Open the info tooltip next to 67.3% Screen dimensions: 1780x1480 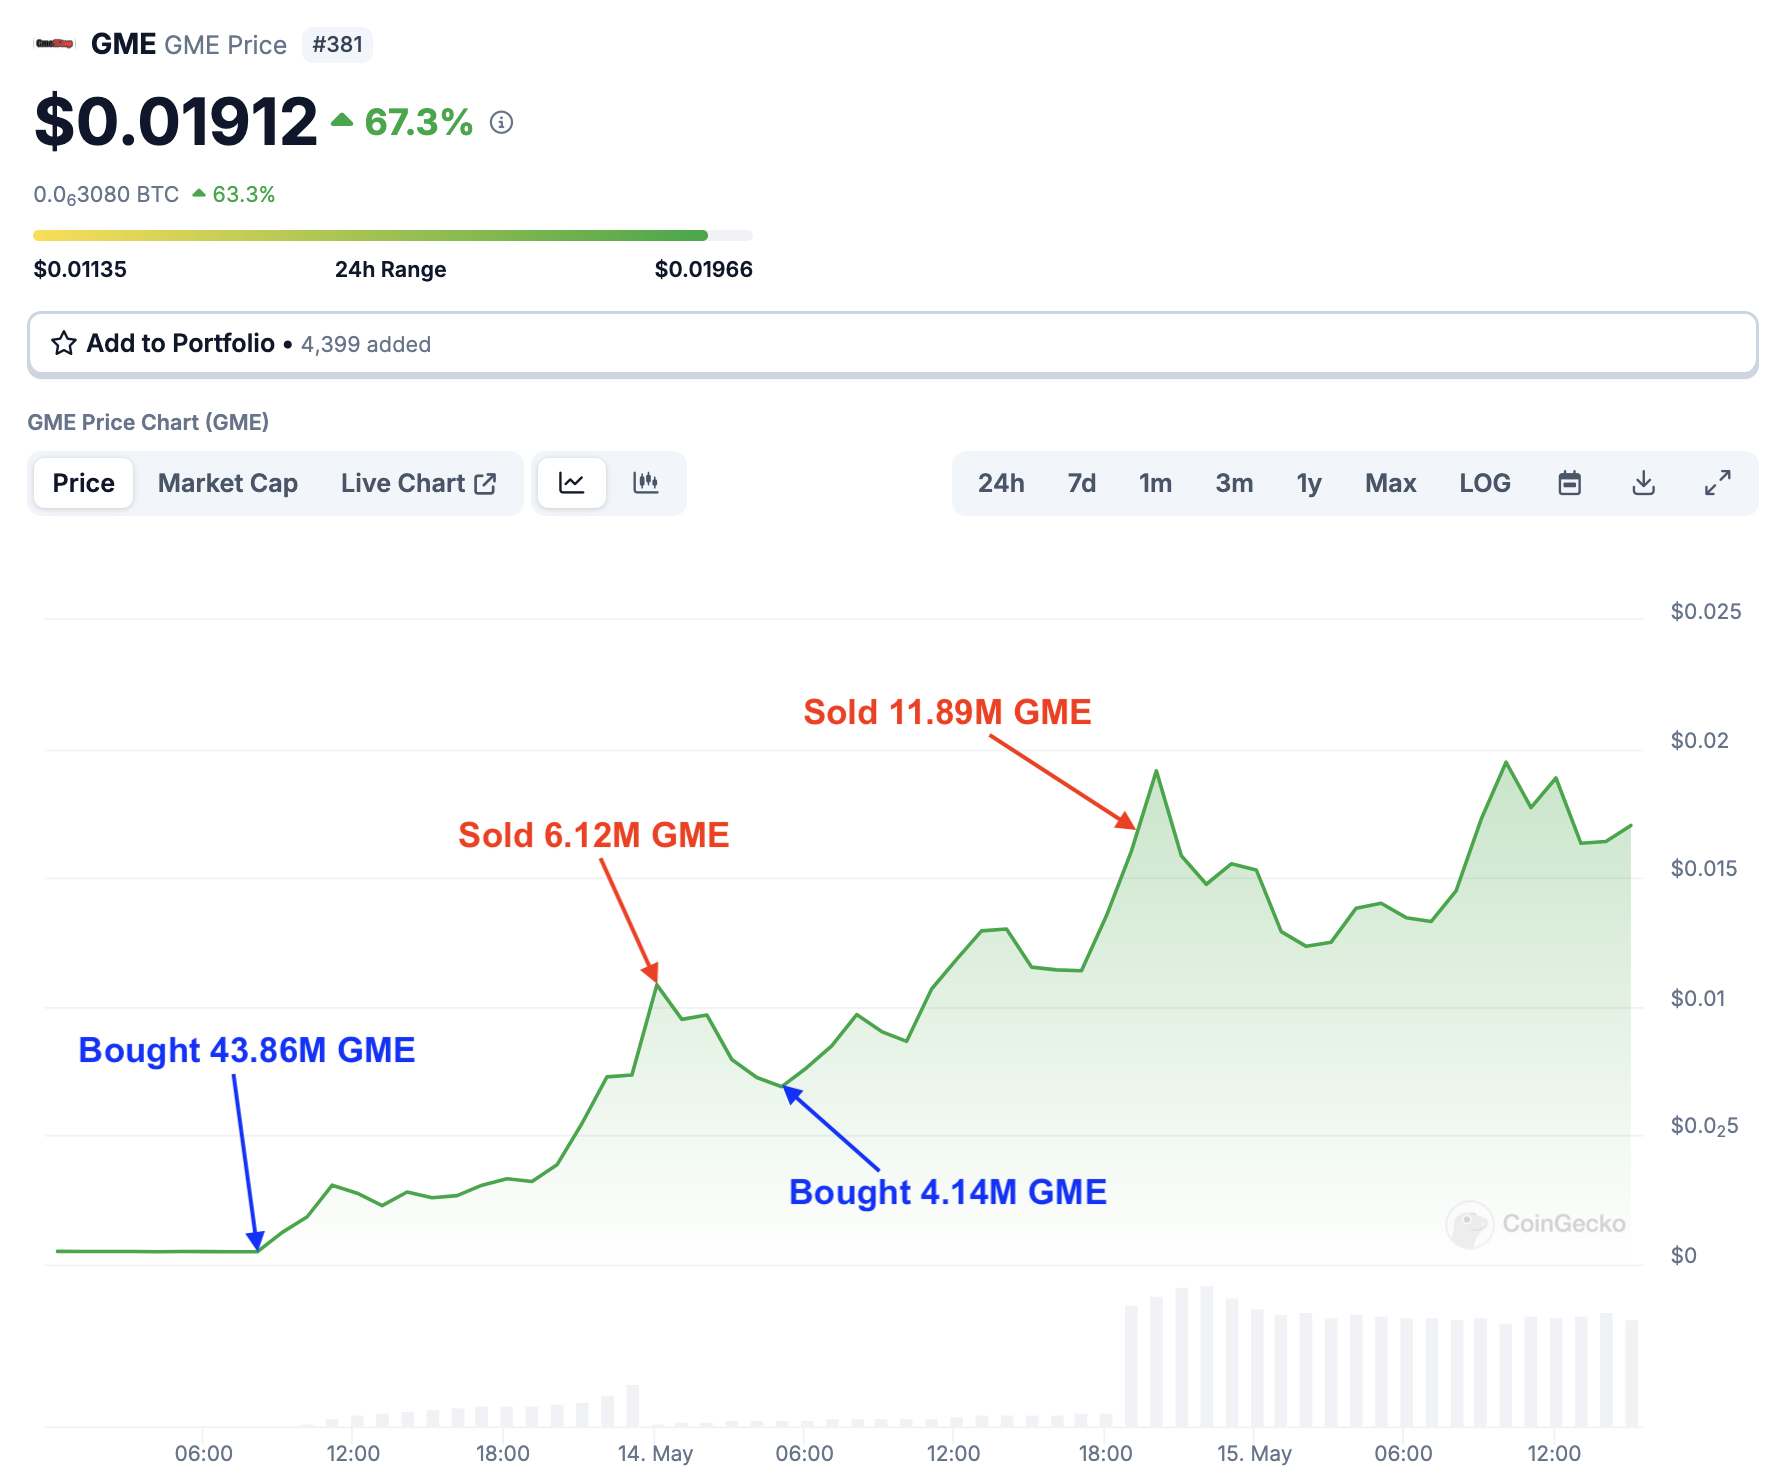[x=501, y=122]
